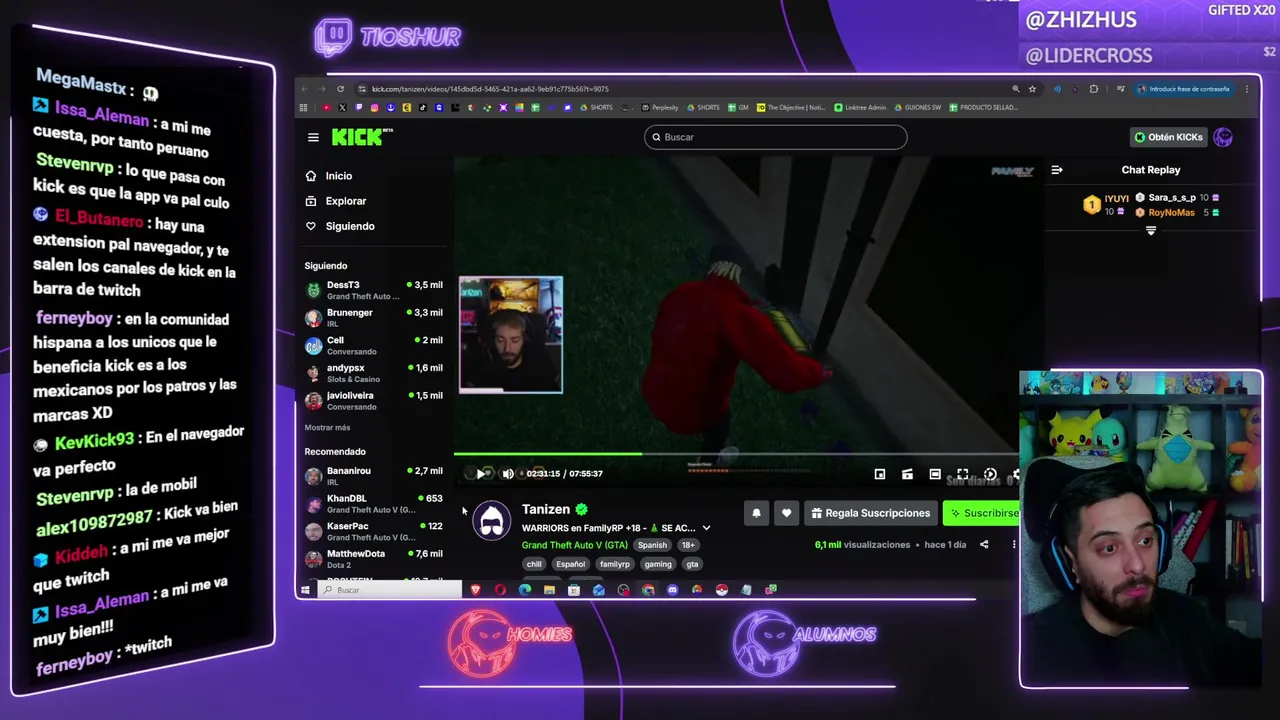Click the browser address bar URL
The width and height of the screenshot is (1280, 720).
tap(490, 89)
